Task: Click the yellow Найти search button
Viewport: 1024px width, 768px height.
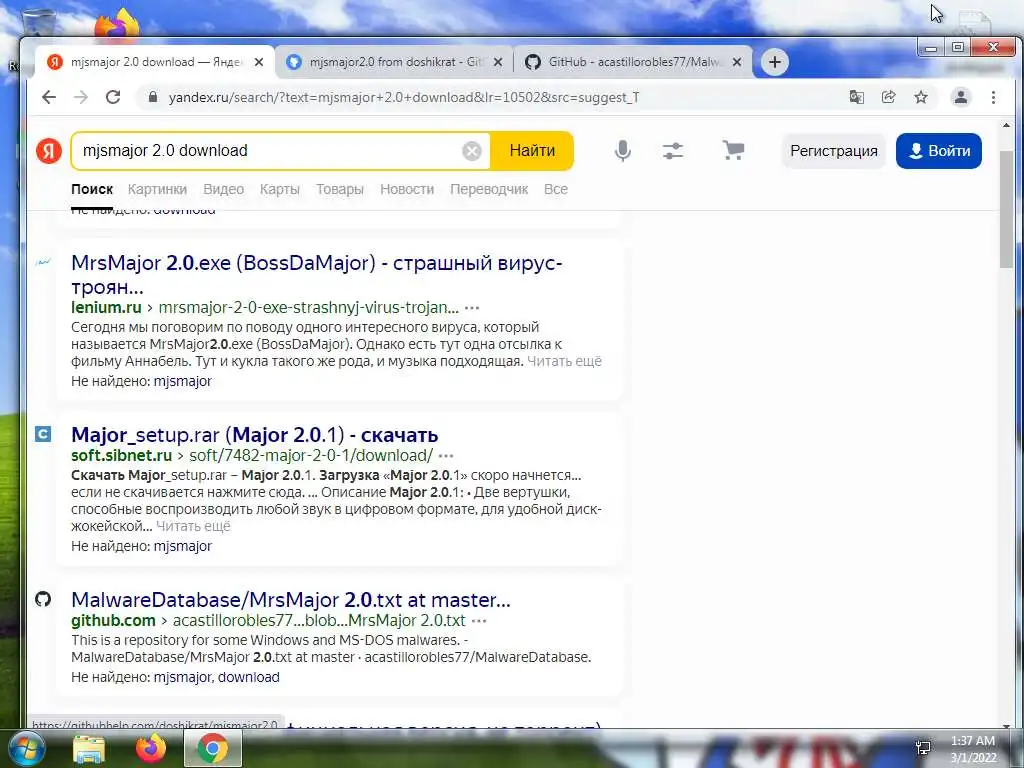Action: coord(532,151)
